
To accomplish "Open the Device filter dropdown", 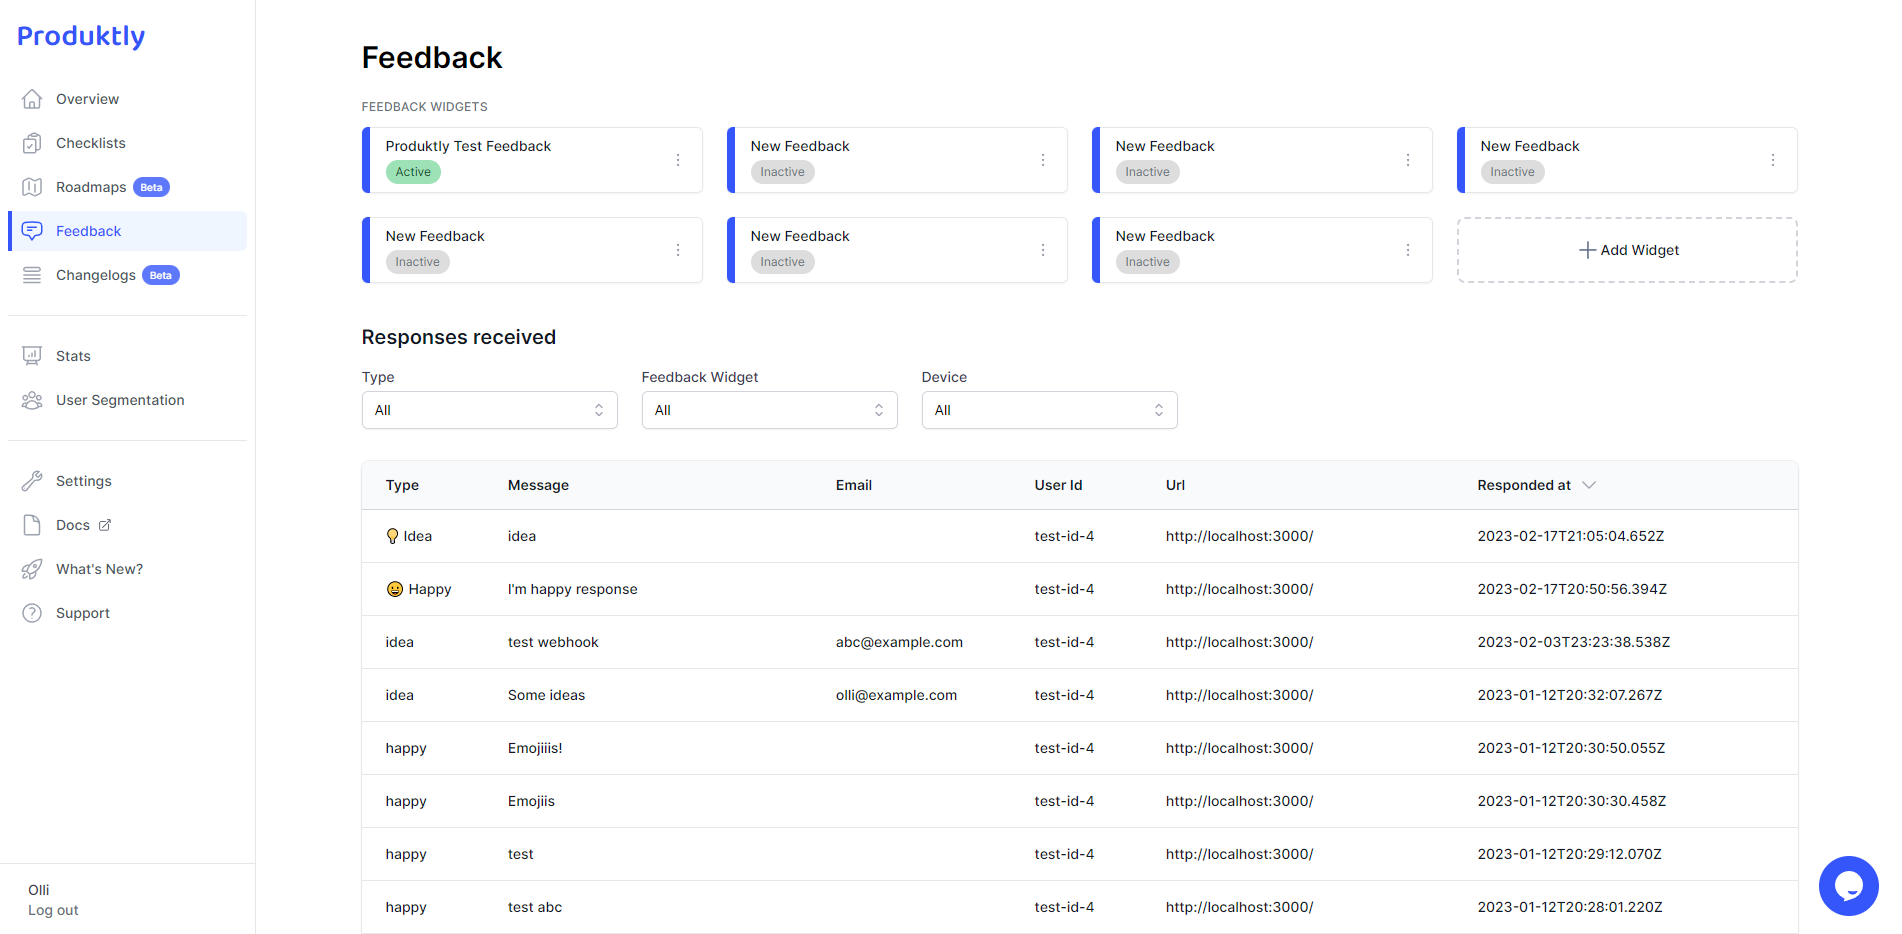I will [1050, 410].
